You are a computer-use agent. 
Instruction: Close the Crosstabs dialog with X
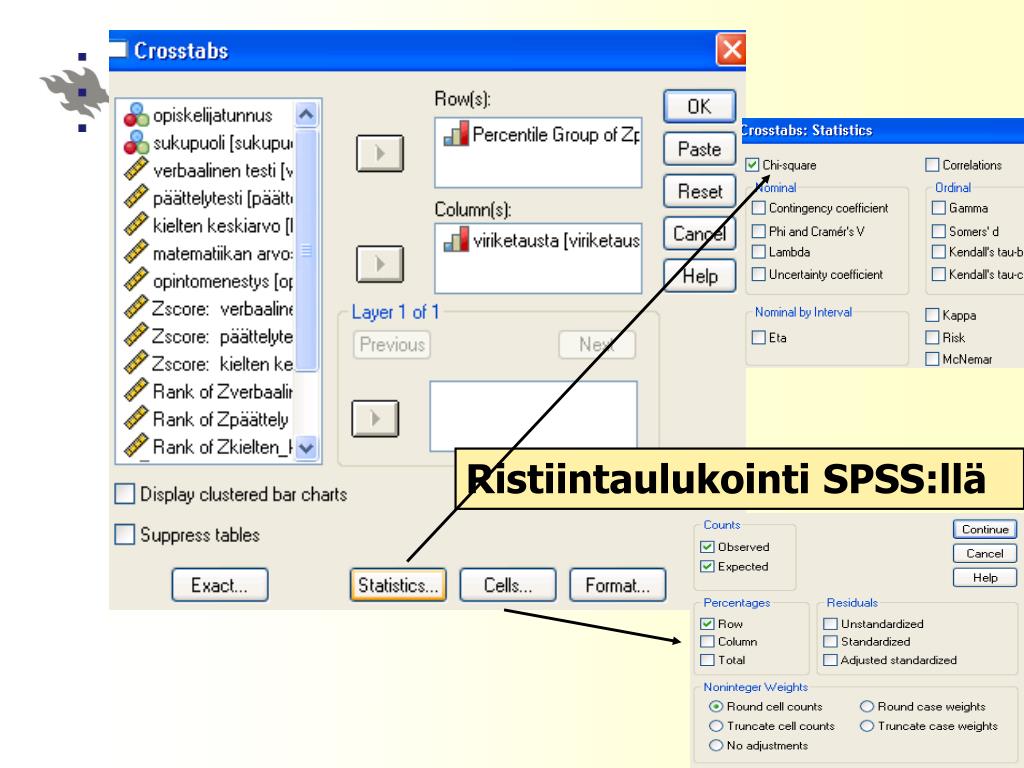coord(731,50)
